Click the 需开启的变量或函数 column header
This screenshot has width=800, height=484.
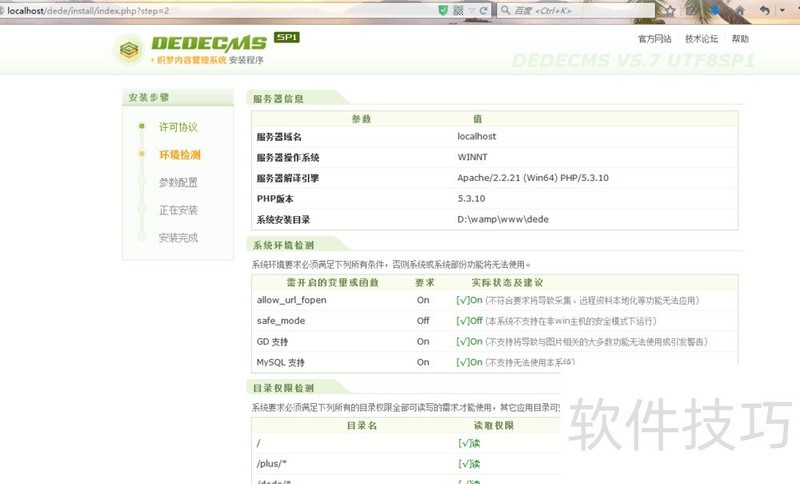(x=333, y=283)
